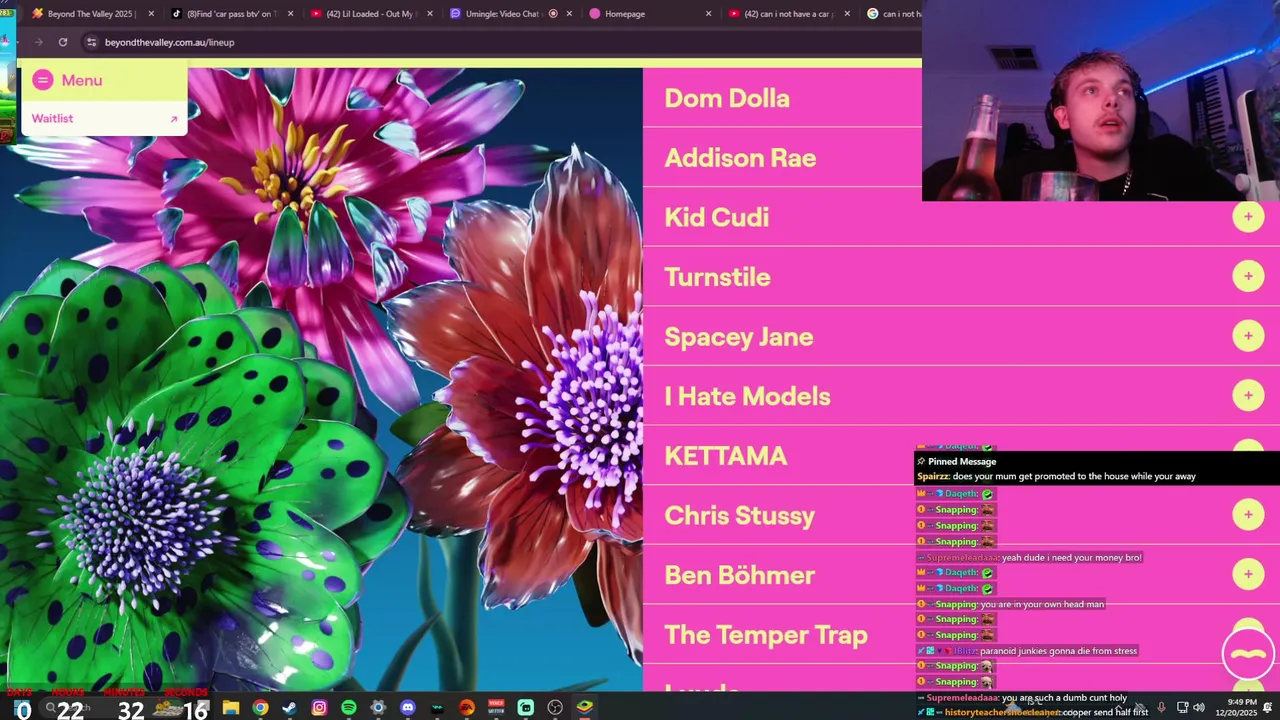
Task: Click Spairzz username in pinned message
Action: pos(933,476)
